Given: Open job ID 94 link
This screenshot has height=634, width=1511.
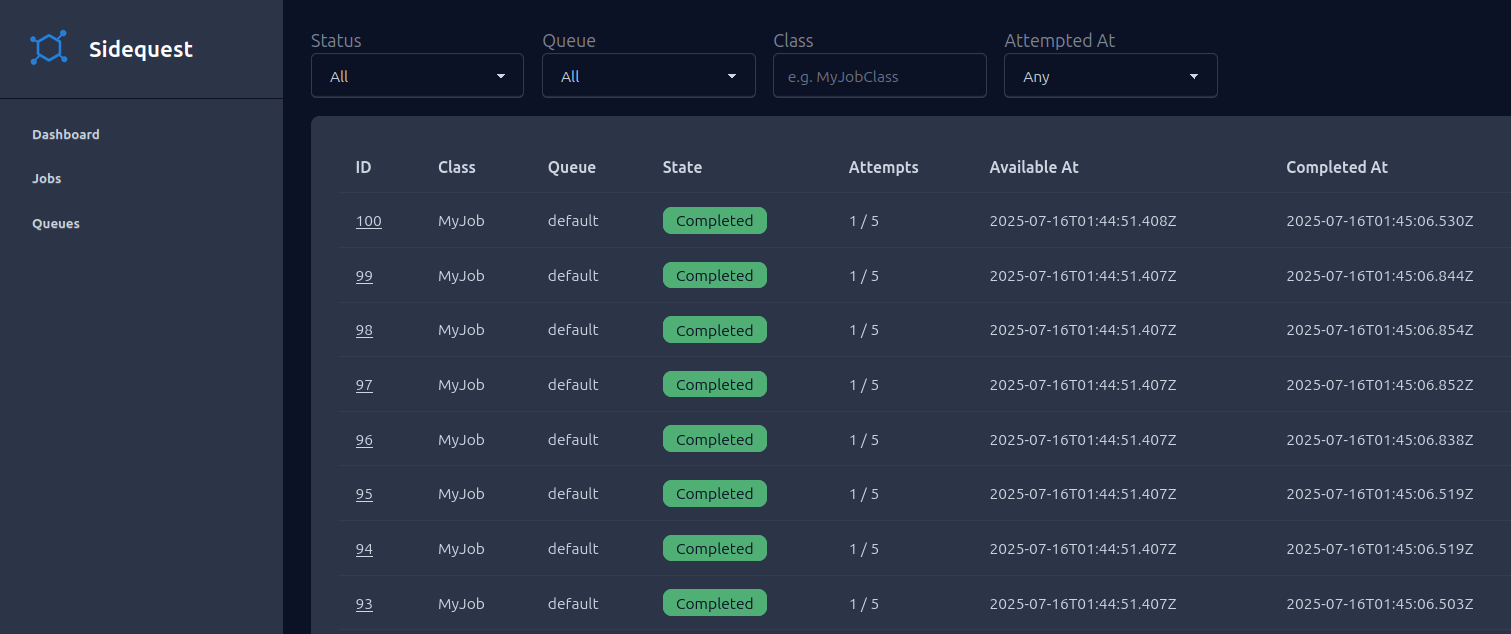Looking at the screenshot, I should tap(364, 549).
